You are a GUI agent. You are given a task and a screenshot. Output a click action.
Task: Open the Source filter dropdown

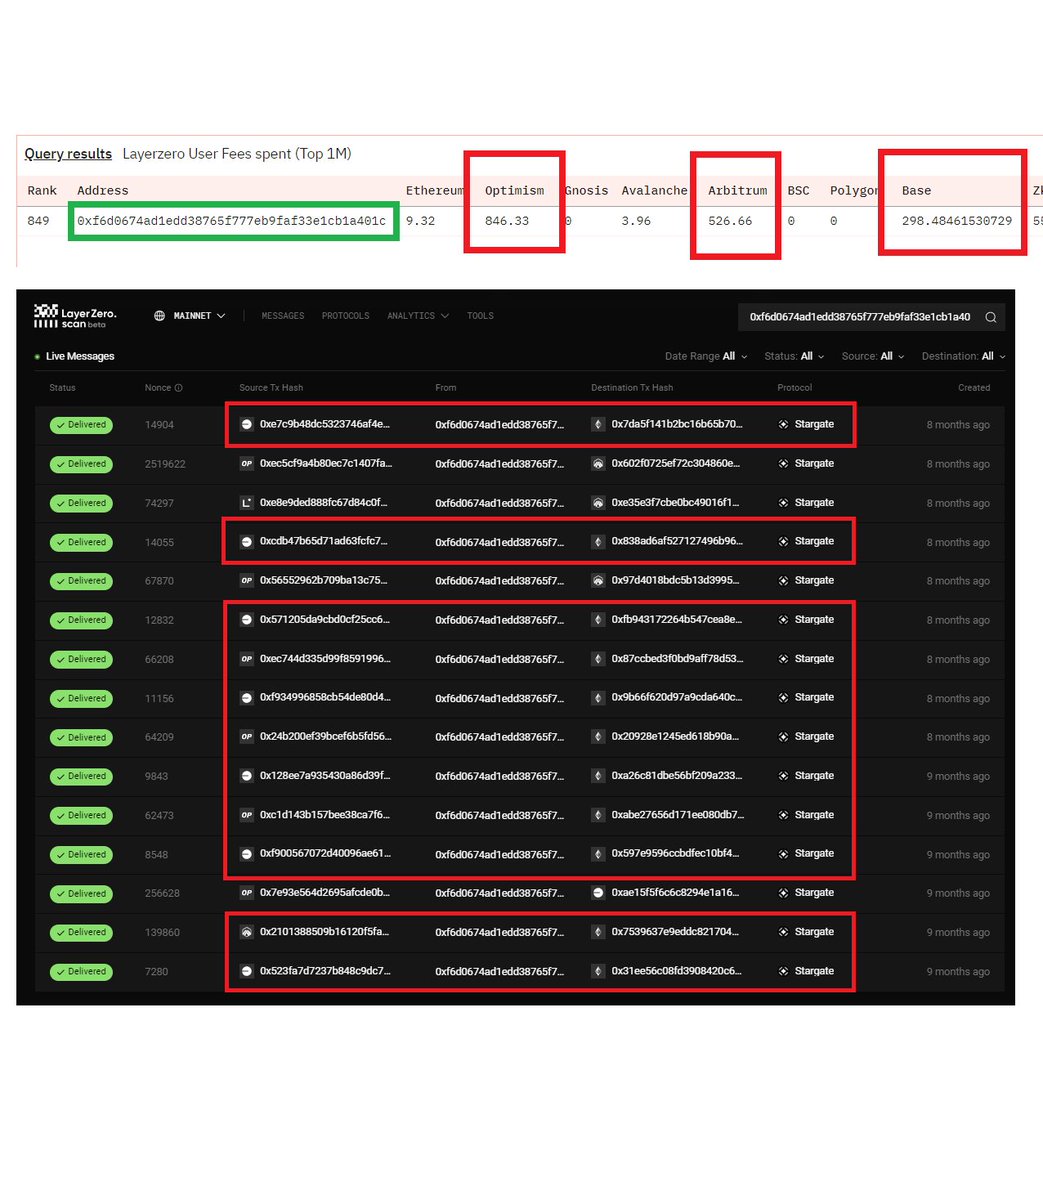coord(872,356)
